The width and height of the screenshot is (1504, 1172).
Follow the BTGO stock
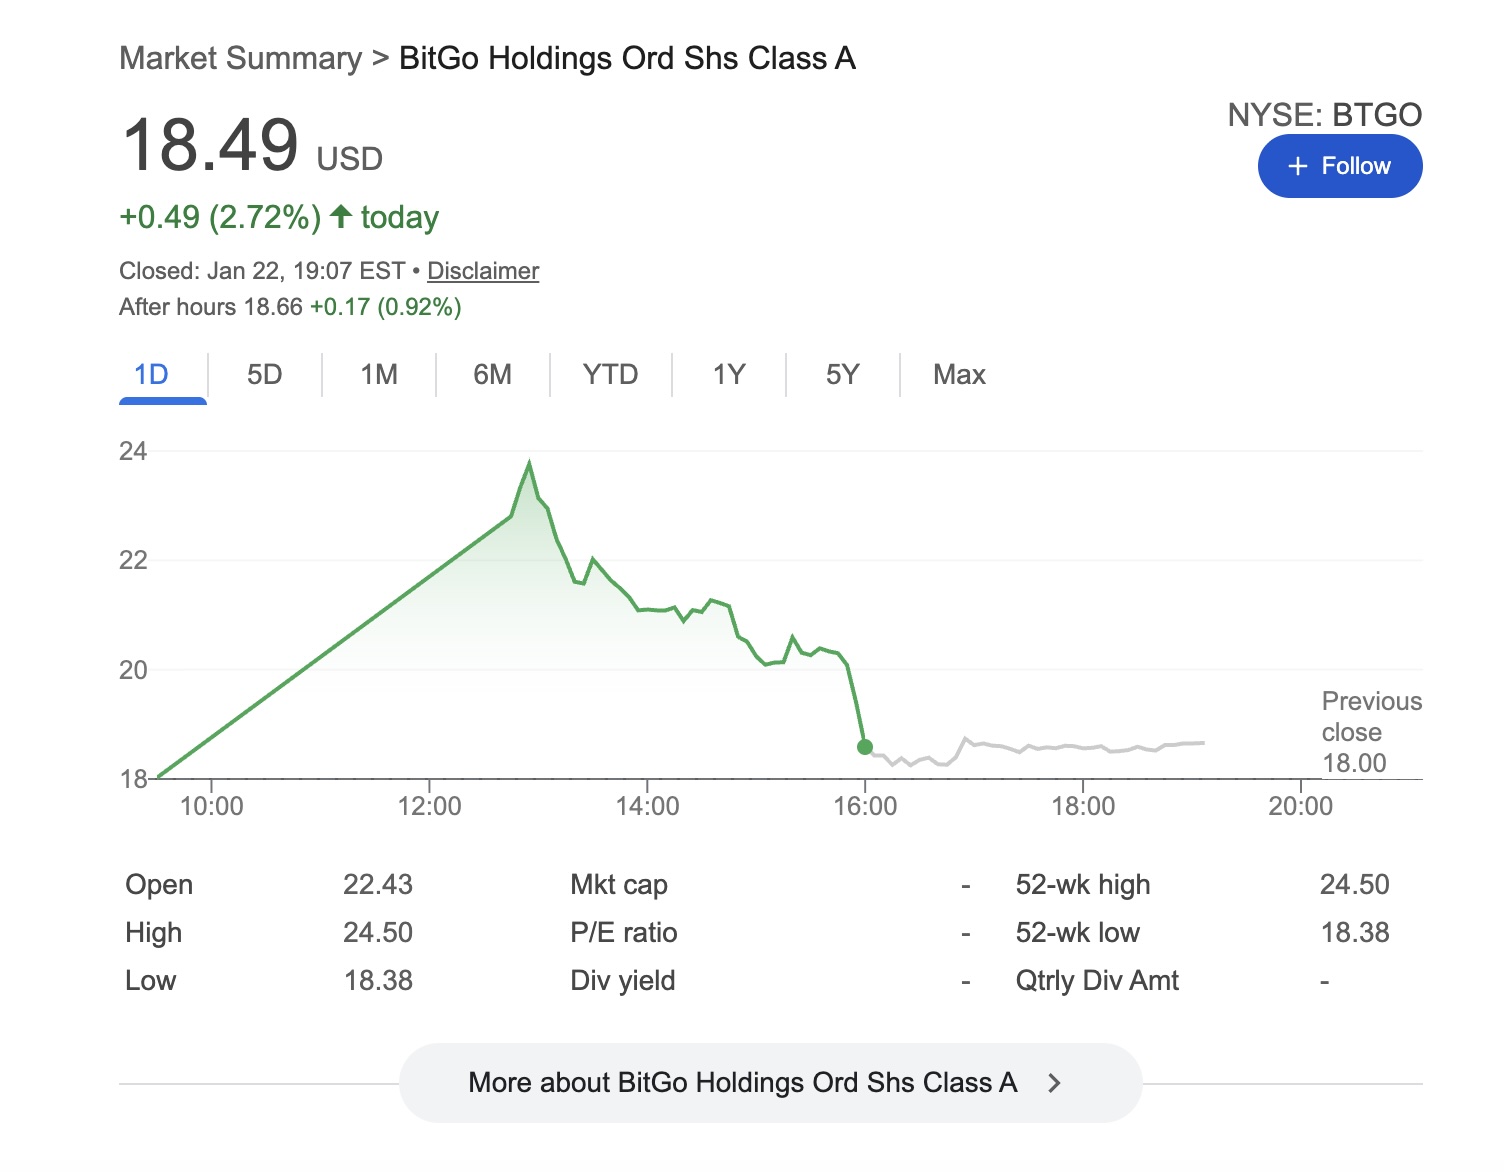pyautogui.click(x=1340, y=166)
